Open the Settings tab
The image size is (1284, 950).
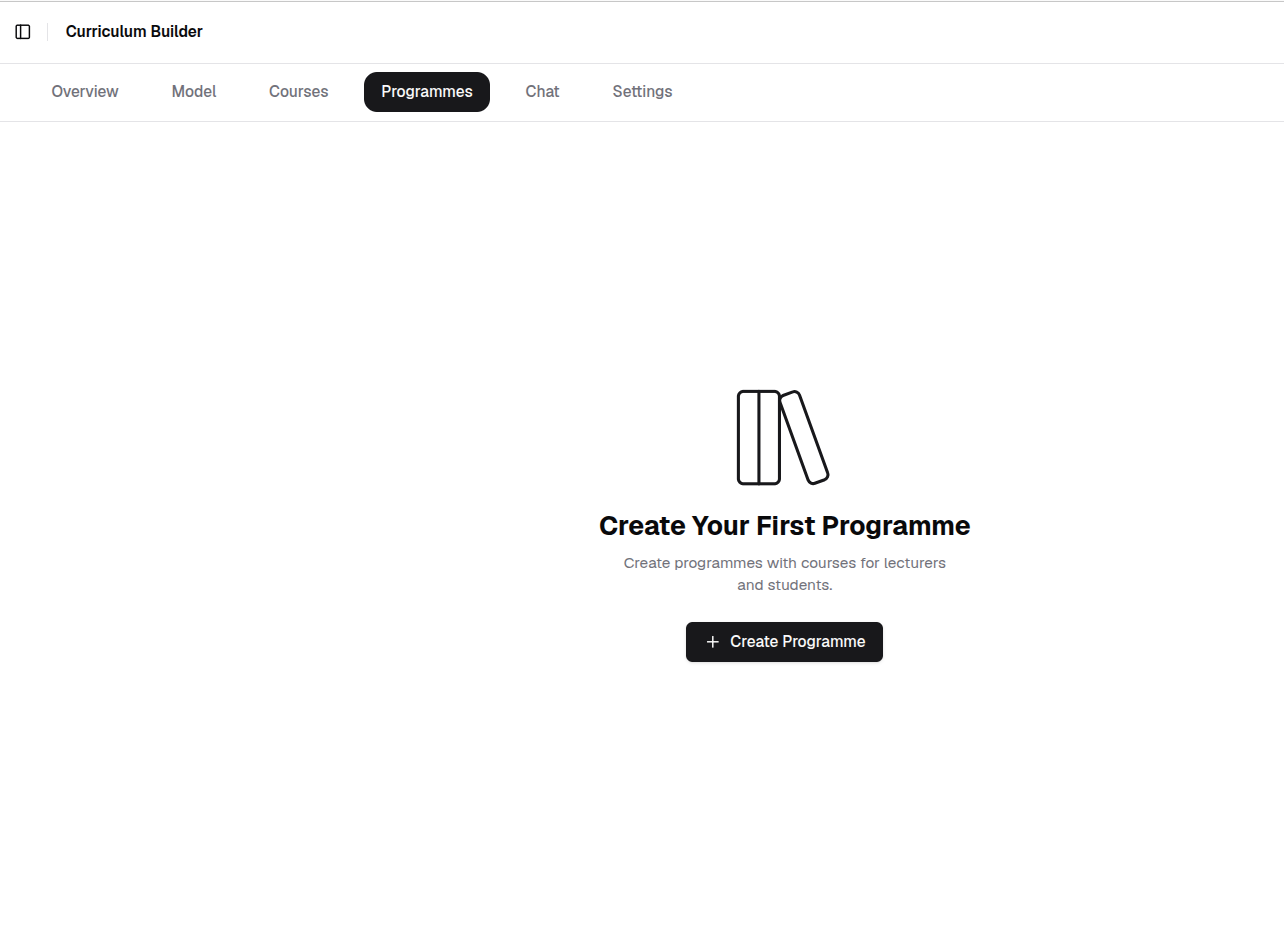tap(642, 92)
